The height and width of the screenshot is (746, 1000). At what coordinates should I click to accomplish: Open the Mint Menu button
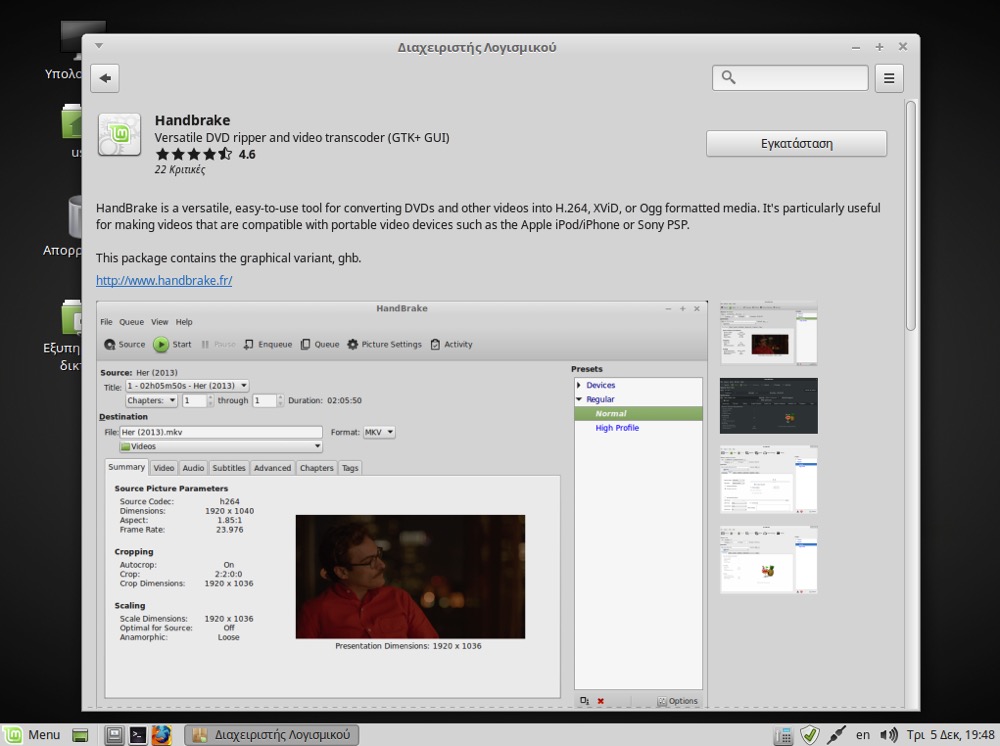click(32, 735)
